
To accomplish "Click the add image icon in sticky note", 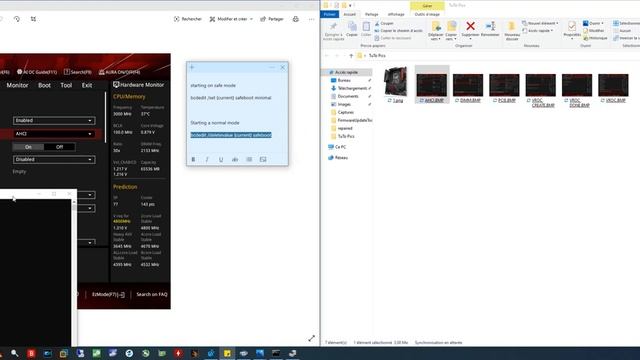I will 263,160.
